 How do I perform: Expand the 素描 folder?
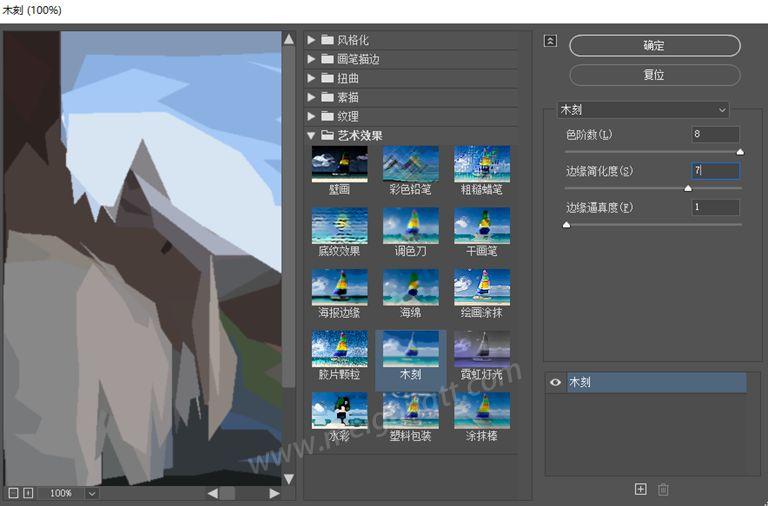[x=311, y=97]
